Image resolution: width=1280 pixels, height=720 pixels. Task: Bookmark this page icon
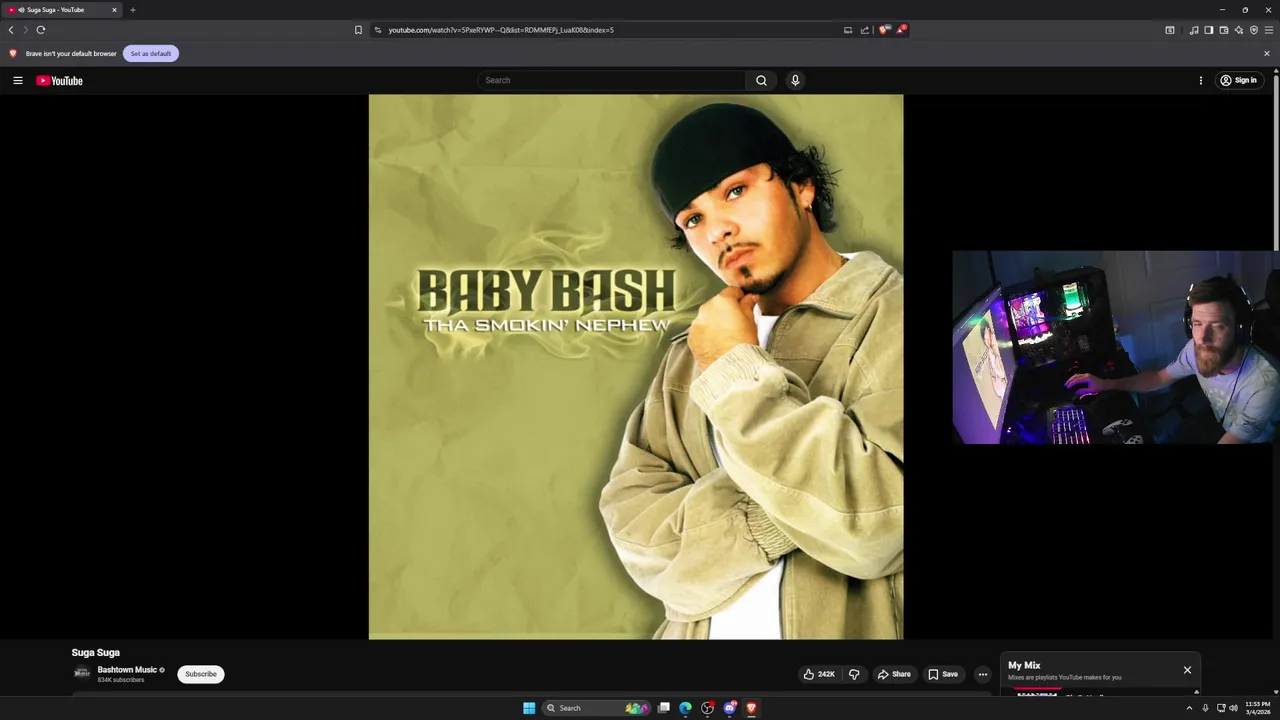(x=358, y=30)
